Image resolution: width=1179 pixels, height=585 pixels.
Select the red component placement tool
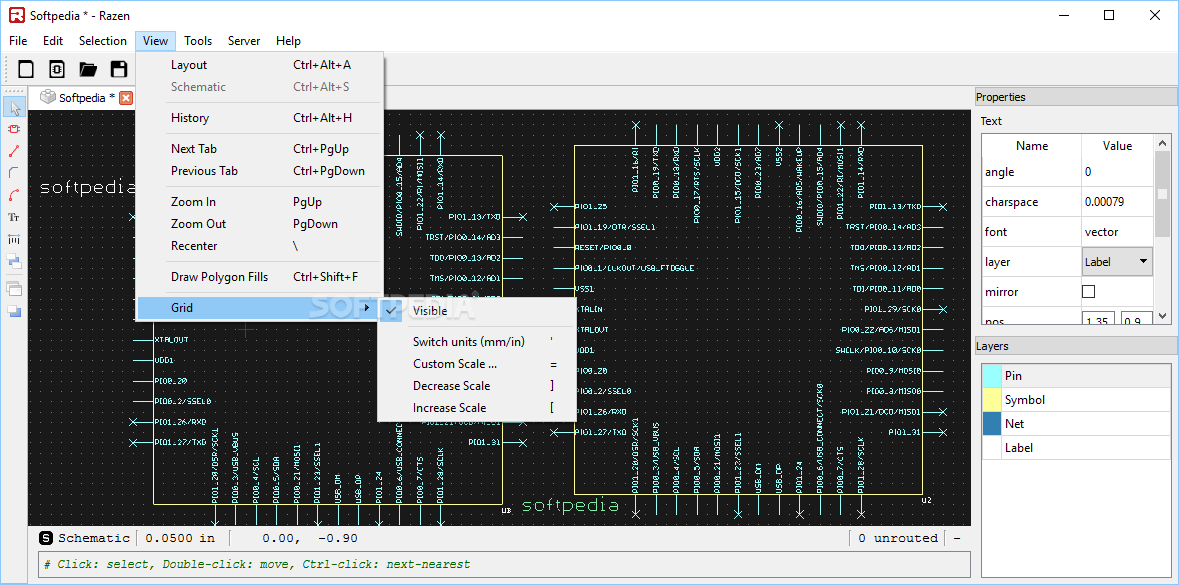pyautogui.click(x=14, y=129)
